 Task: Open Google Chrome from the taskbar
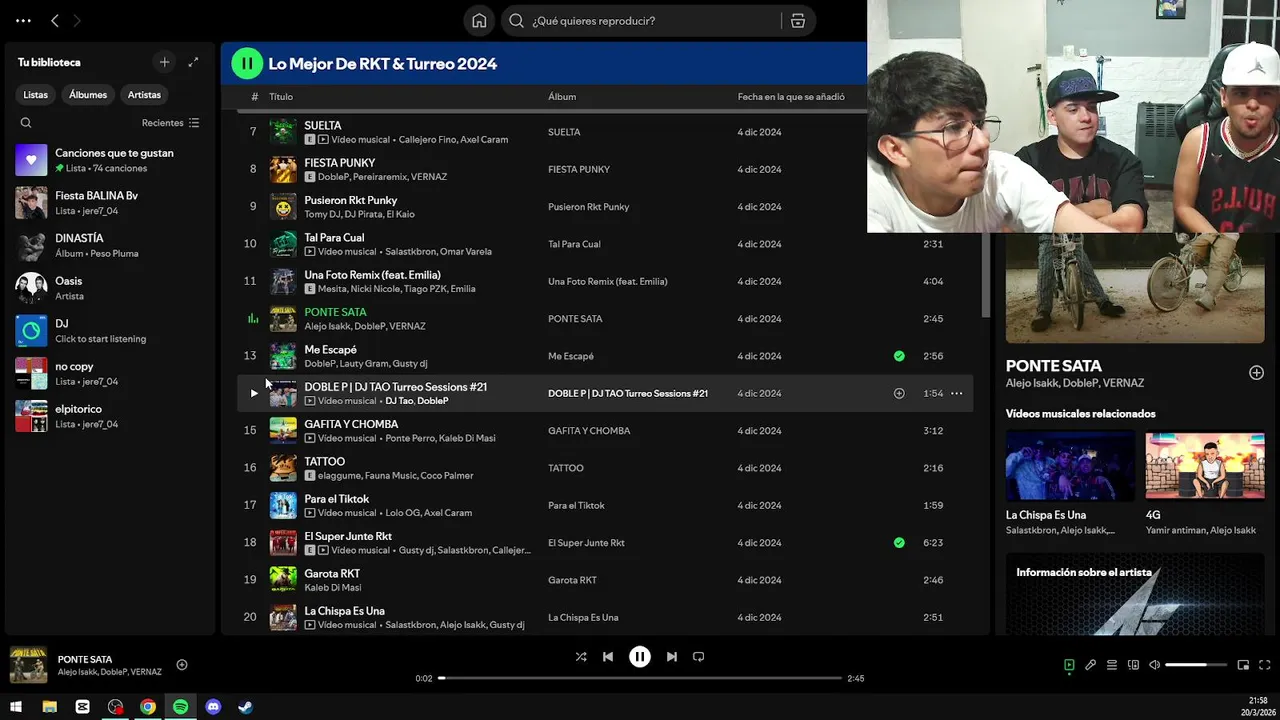pos(148,707)
